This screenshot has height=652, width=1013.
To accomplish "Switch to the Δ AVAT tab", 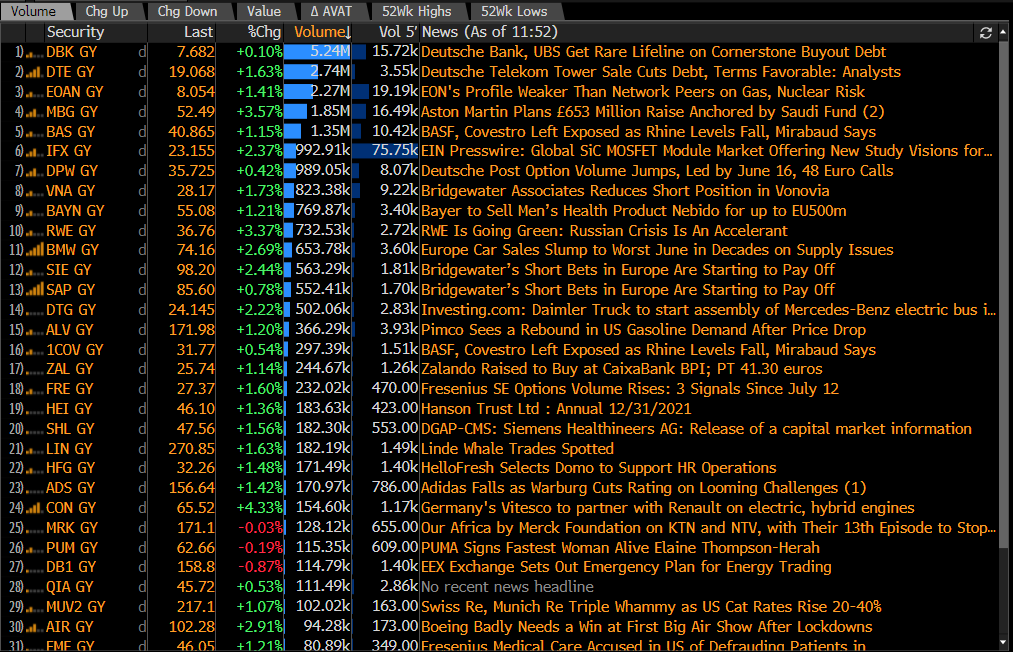I will coord(331,12).
